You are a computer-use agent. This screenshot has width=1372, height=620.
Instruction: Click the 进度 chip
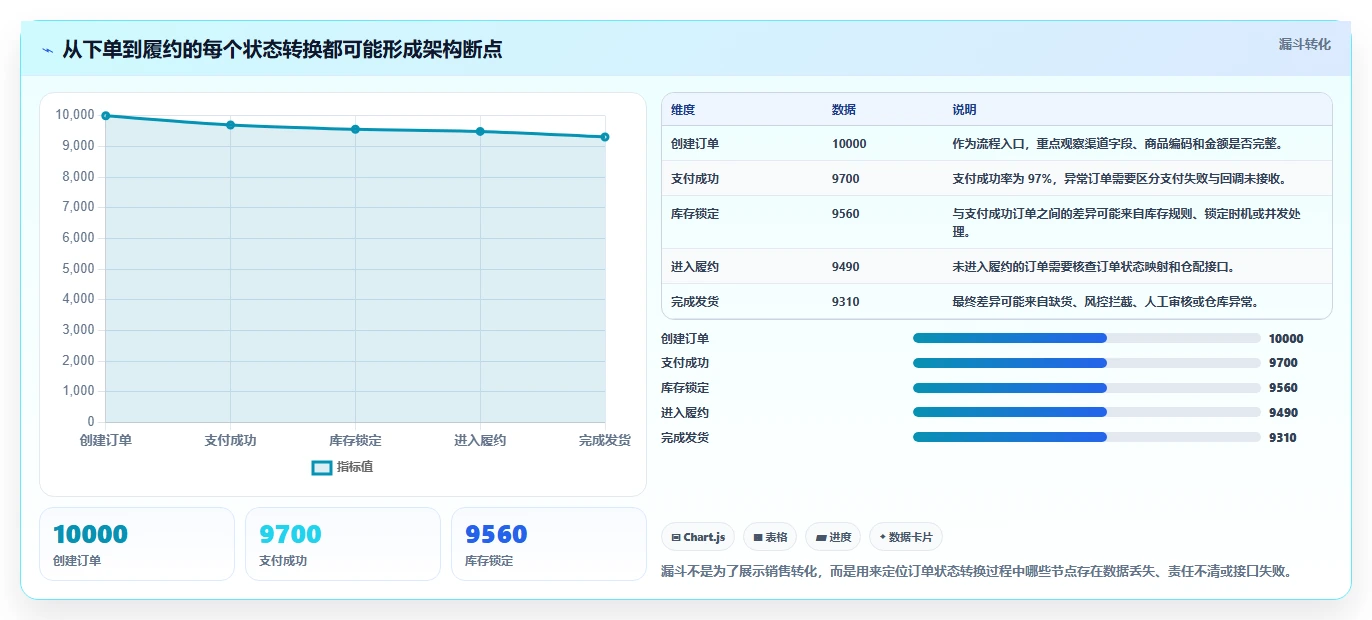click(x=833, y=537)
